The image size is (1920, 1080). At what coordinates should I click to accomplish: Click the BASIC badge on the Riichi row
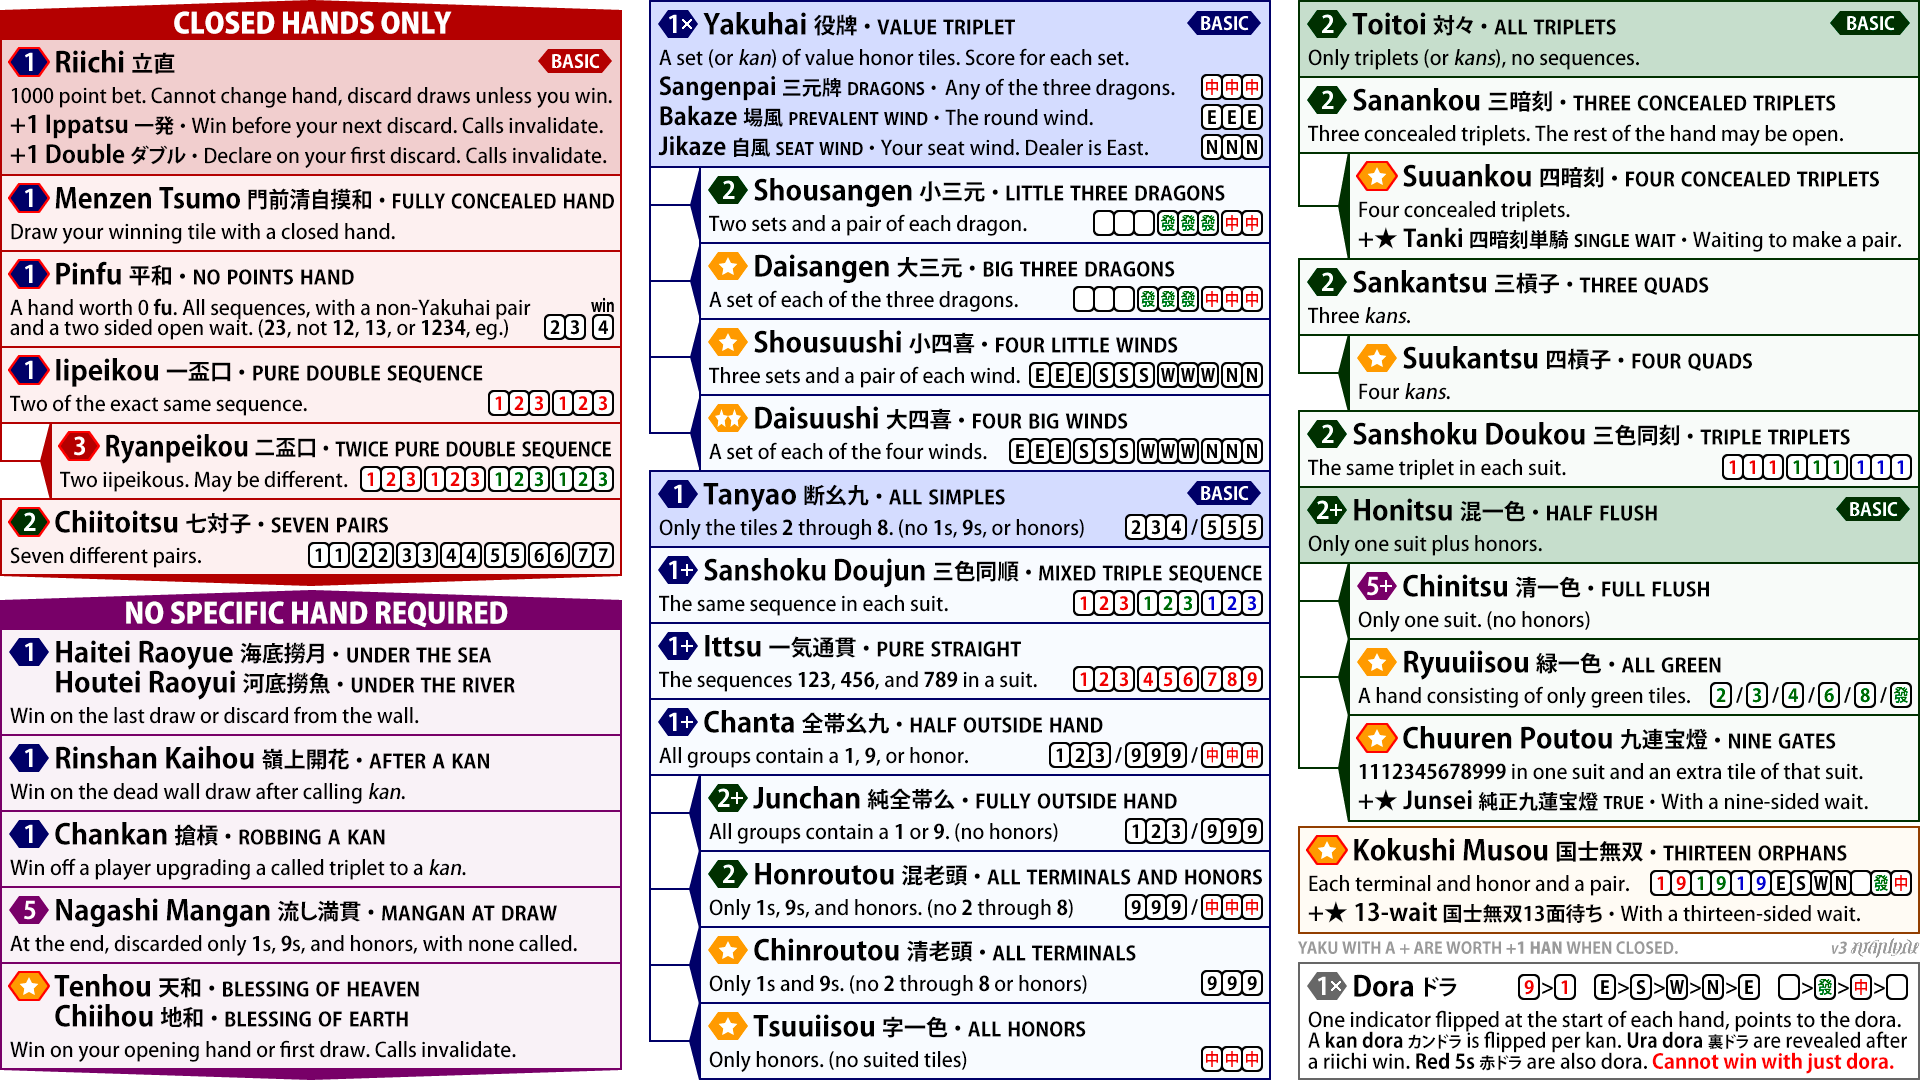[x=575, y=62]
